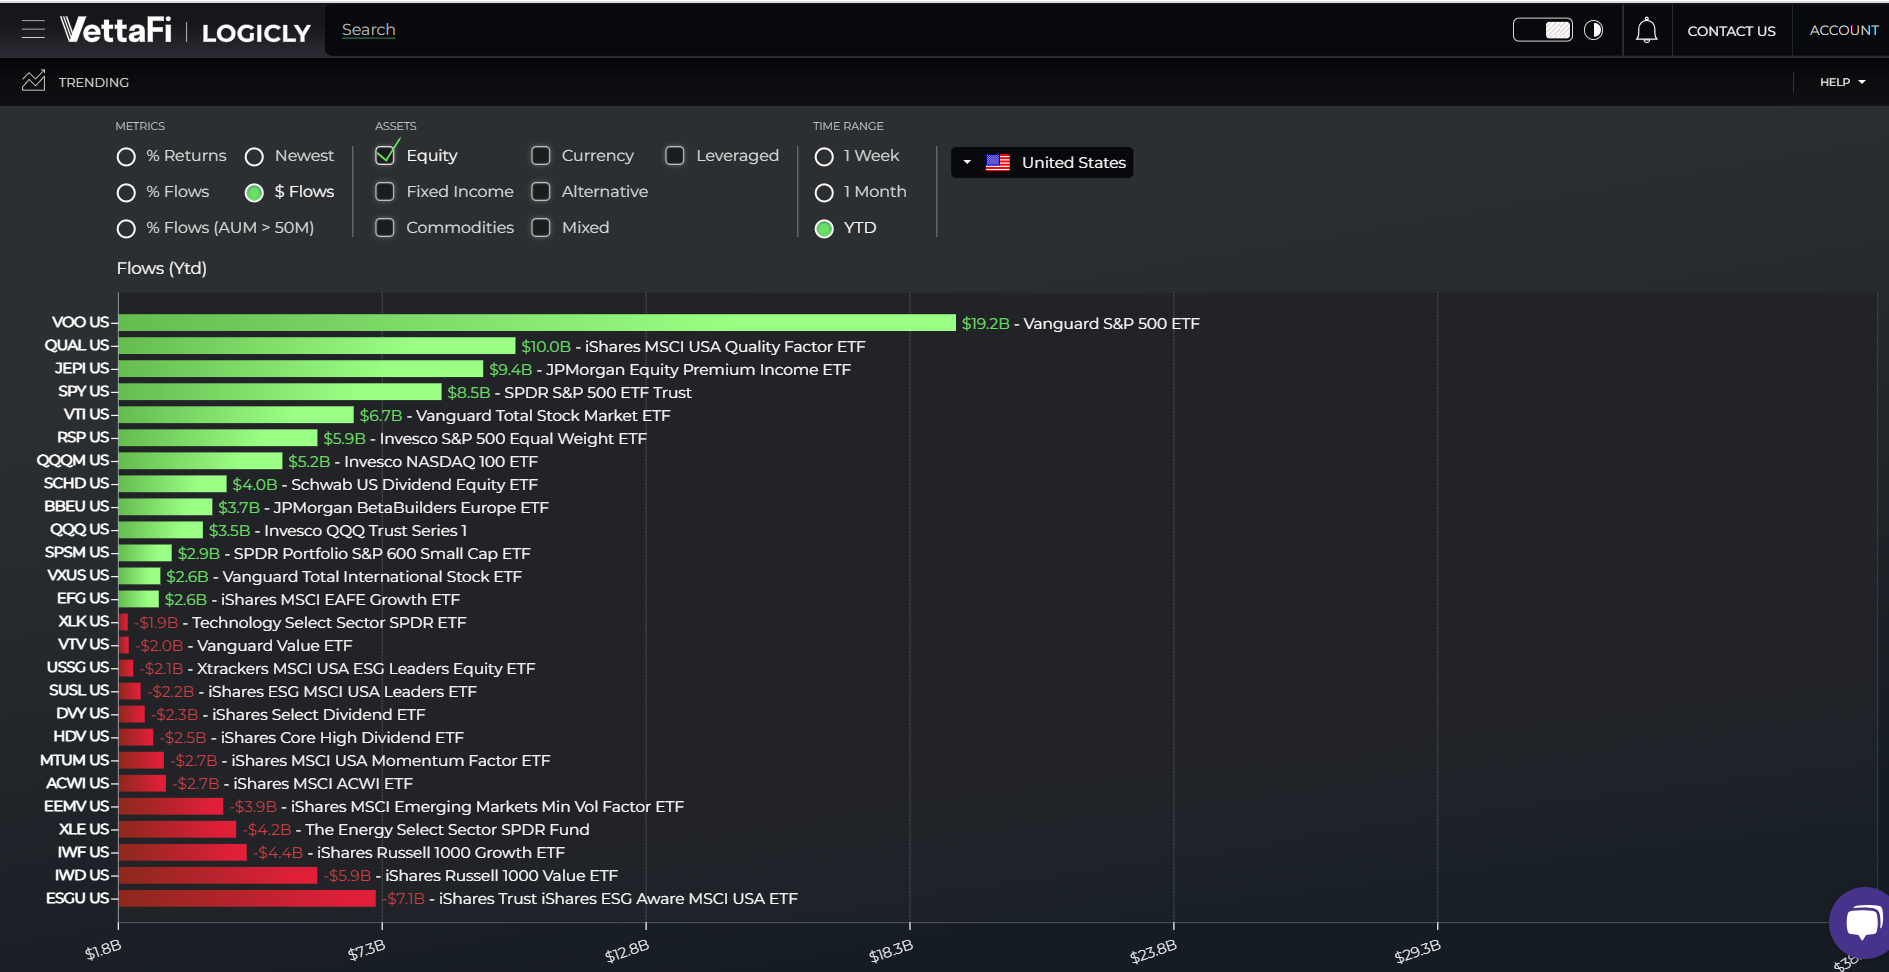Select the XLE US ticker label

pos(84,829)
